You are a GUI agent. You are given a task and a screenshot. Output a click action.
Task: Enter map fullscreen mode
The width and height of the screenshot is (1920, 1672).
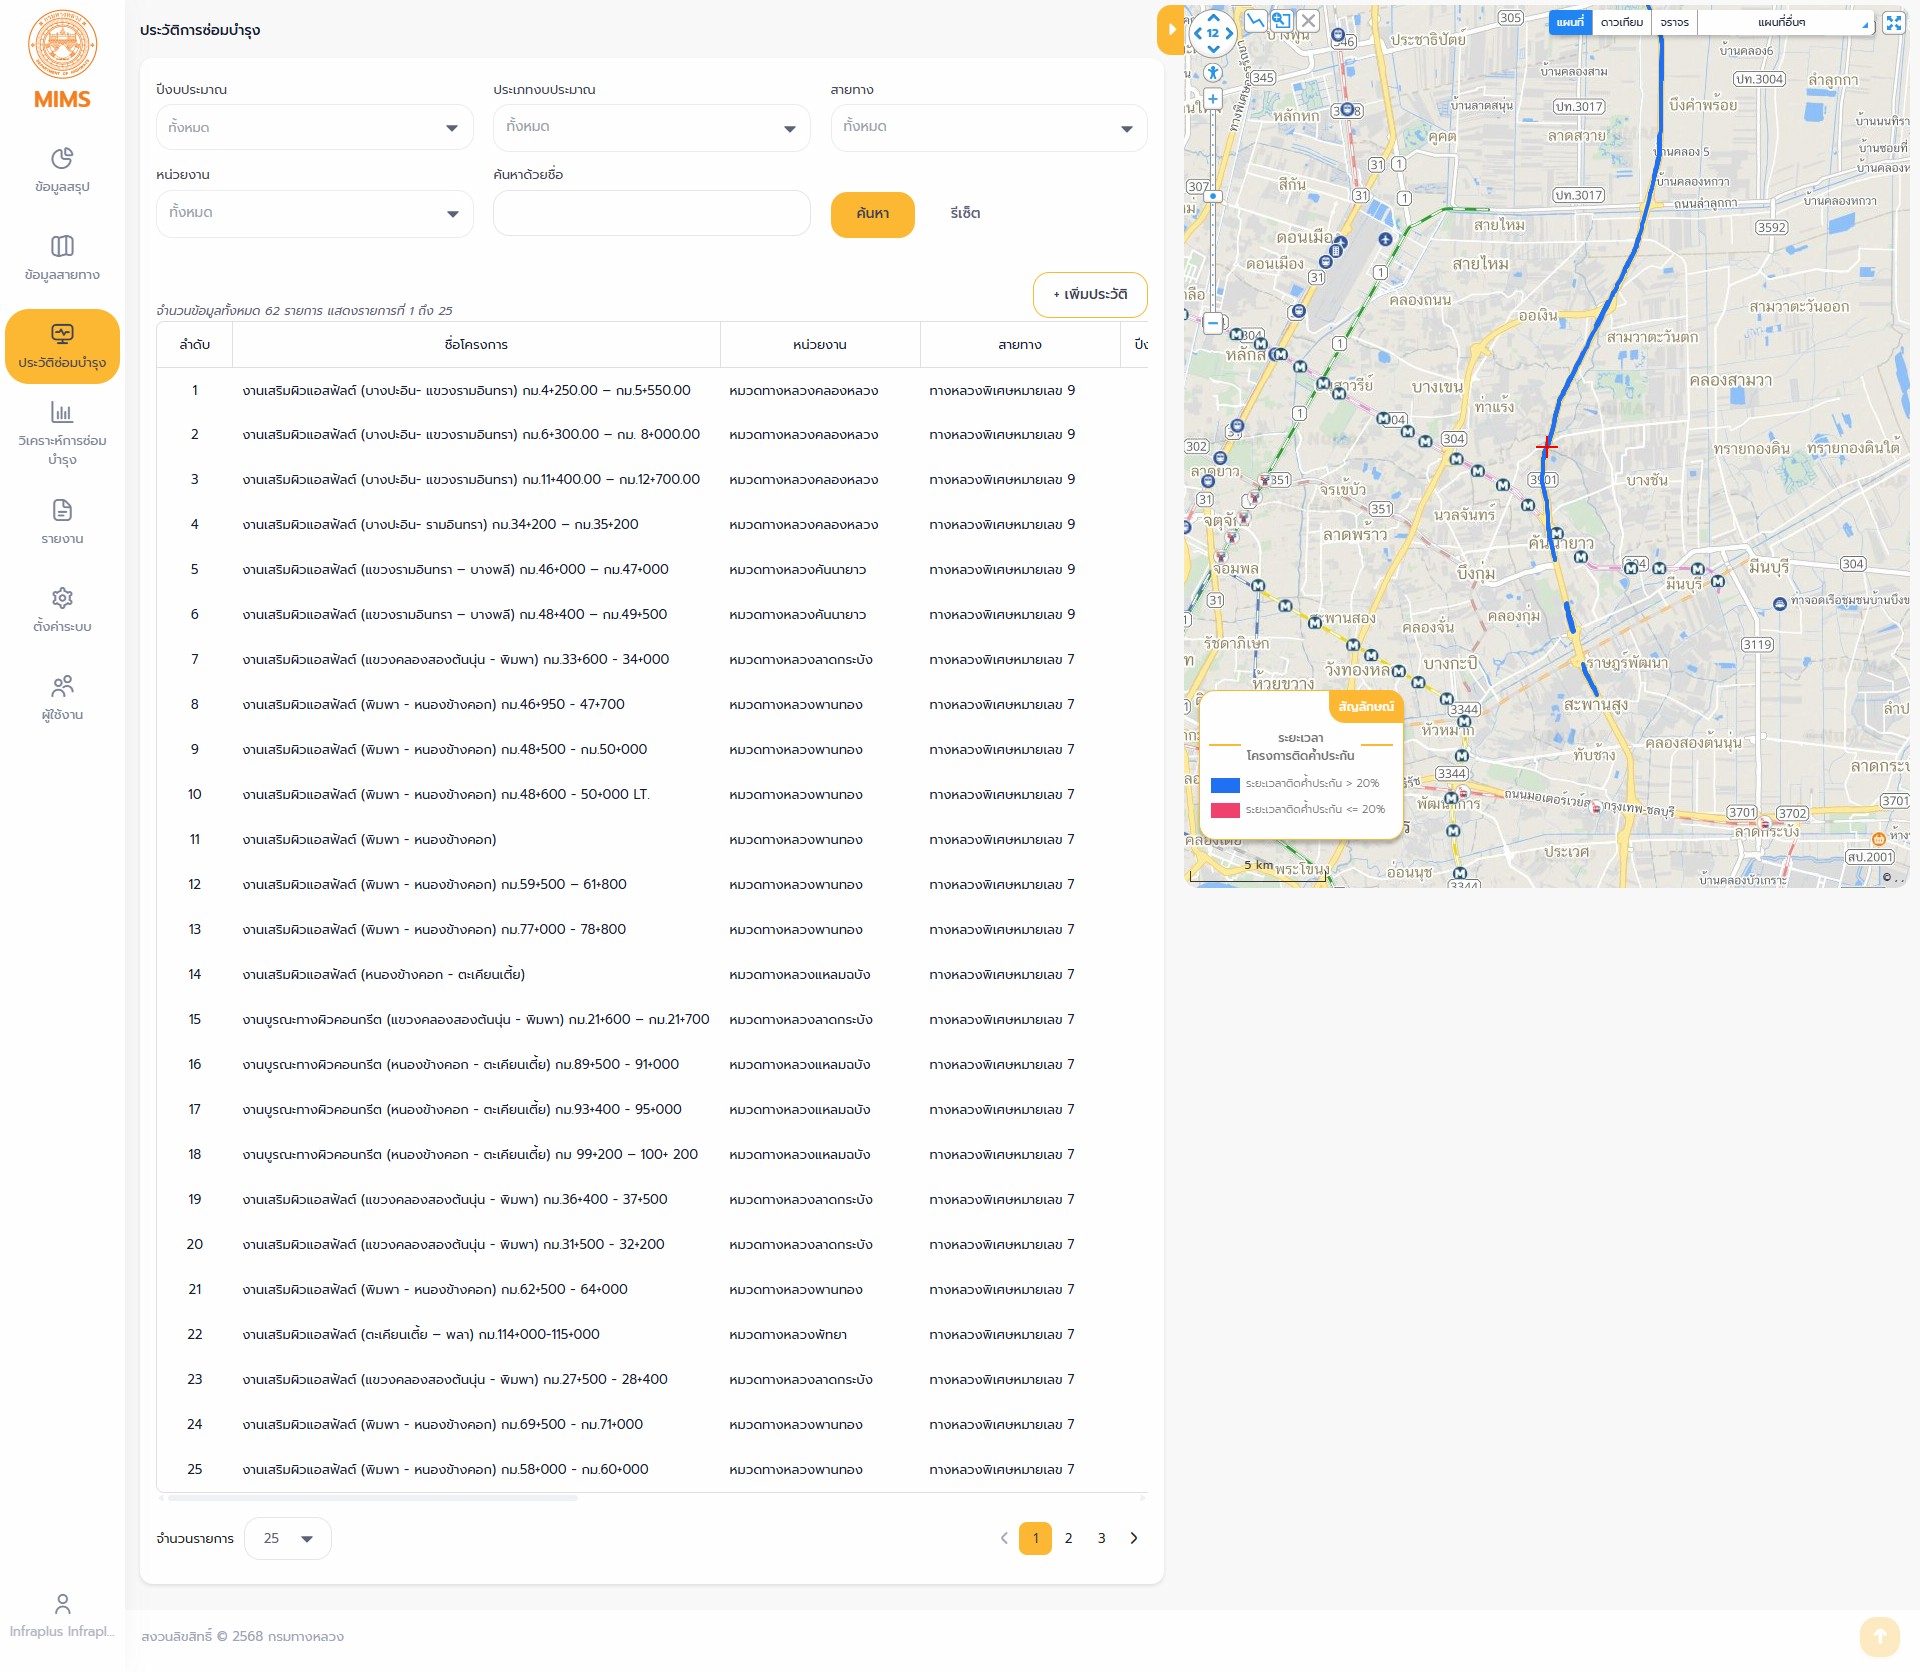1893,22
